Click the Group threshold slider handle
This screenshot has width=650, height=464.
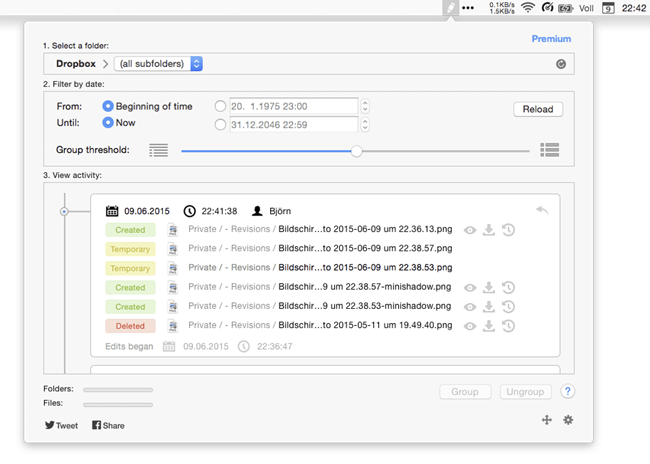click(357, 151)
